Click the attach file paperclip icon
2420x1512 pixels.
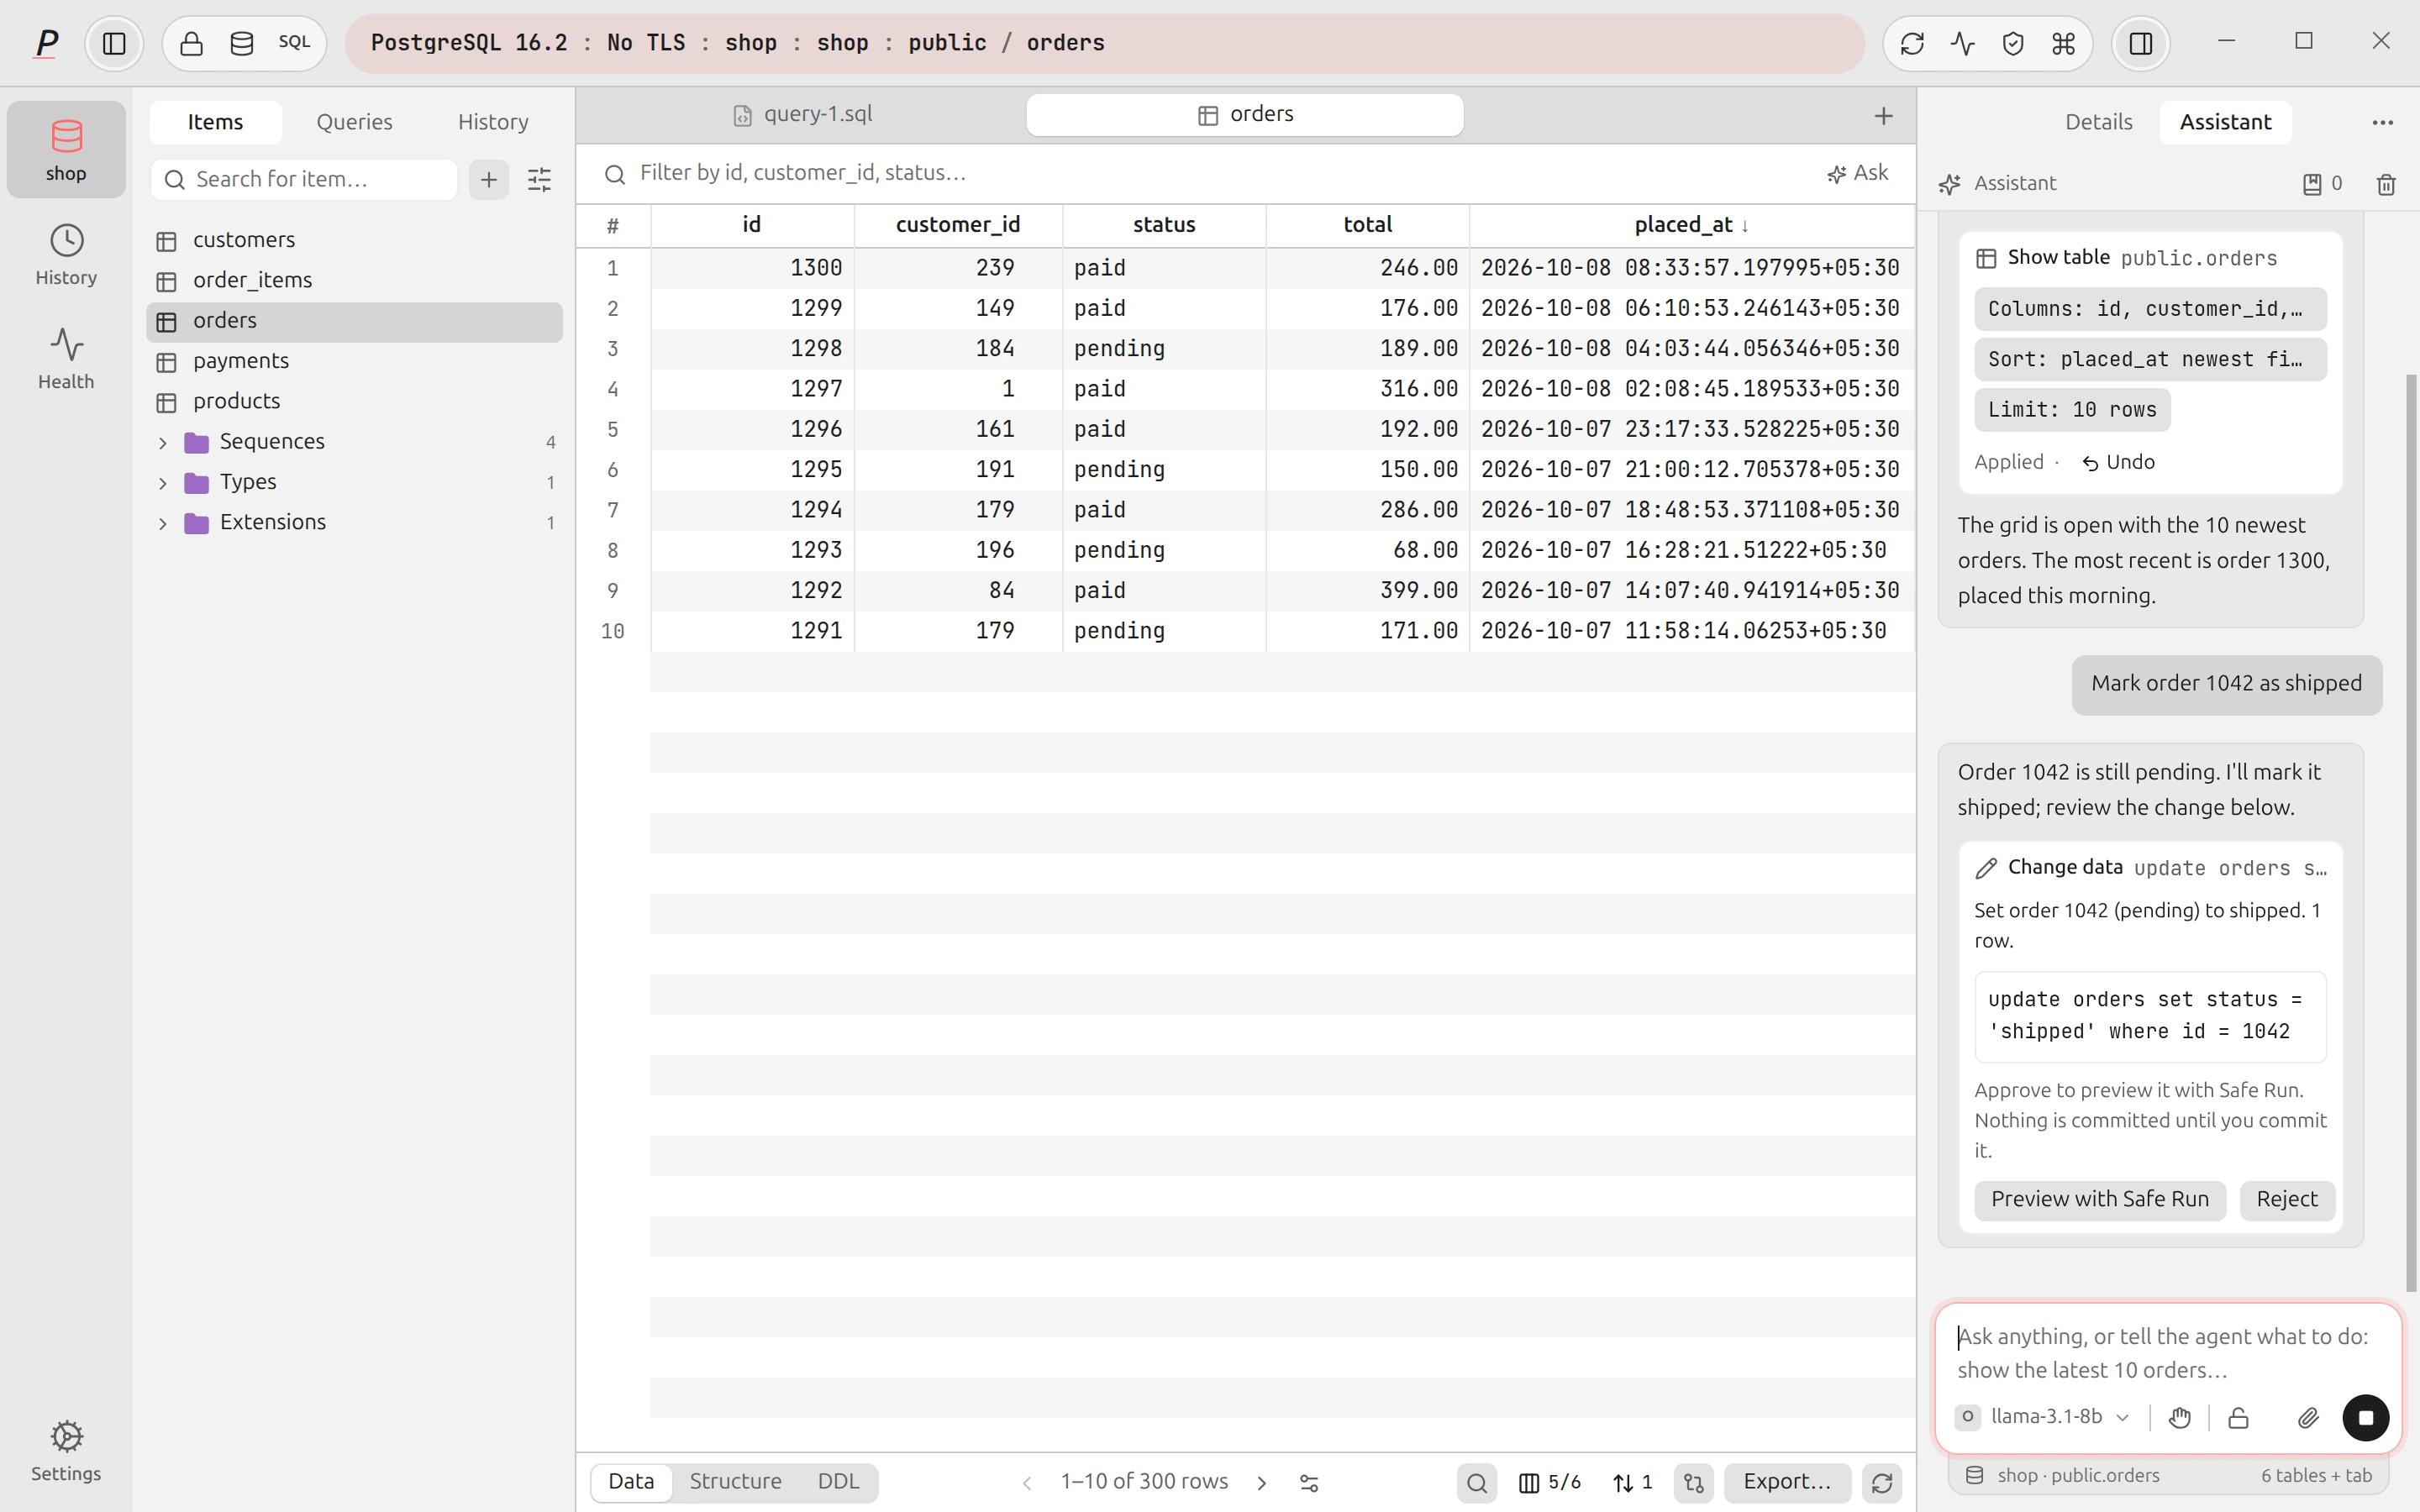pos(2308,1417)
